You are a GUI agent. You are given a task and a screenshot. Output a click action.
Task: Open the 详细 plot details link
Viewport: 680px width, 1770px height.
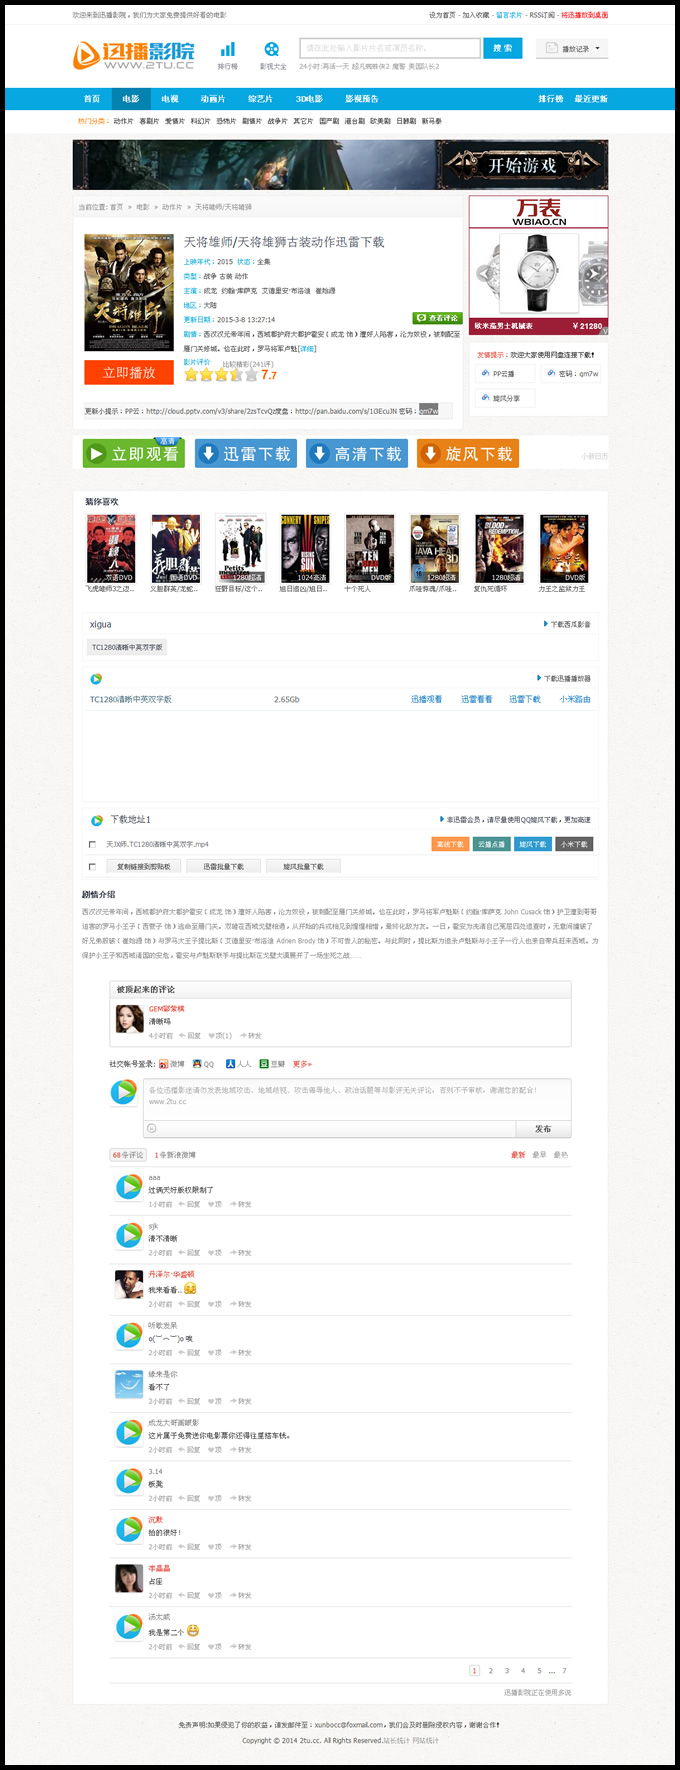[x=307, y=349]
